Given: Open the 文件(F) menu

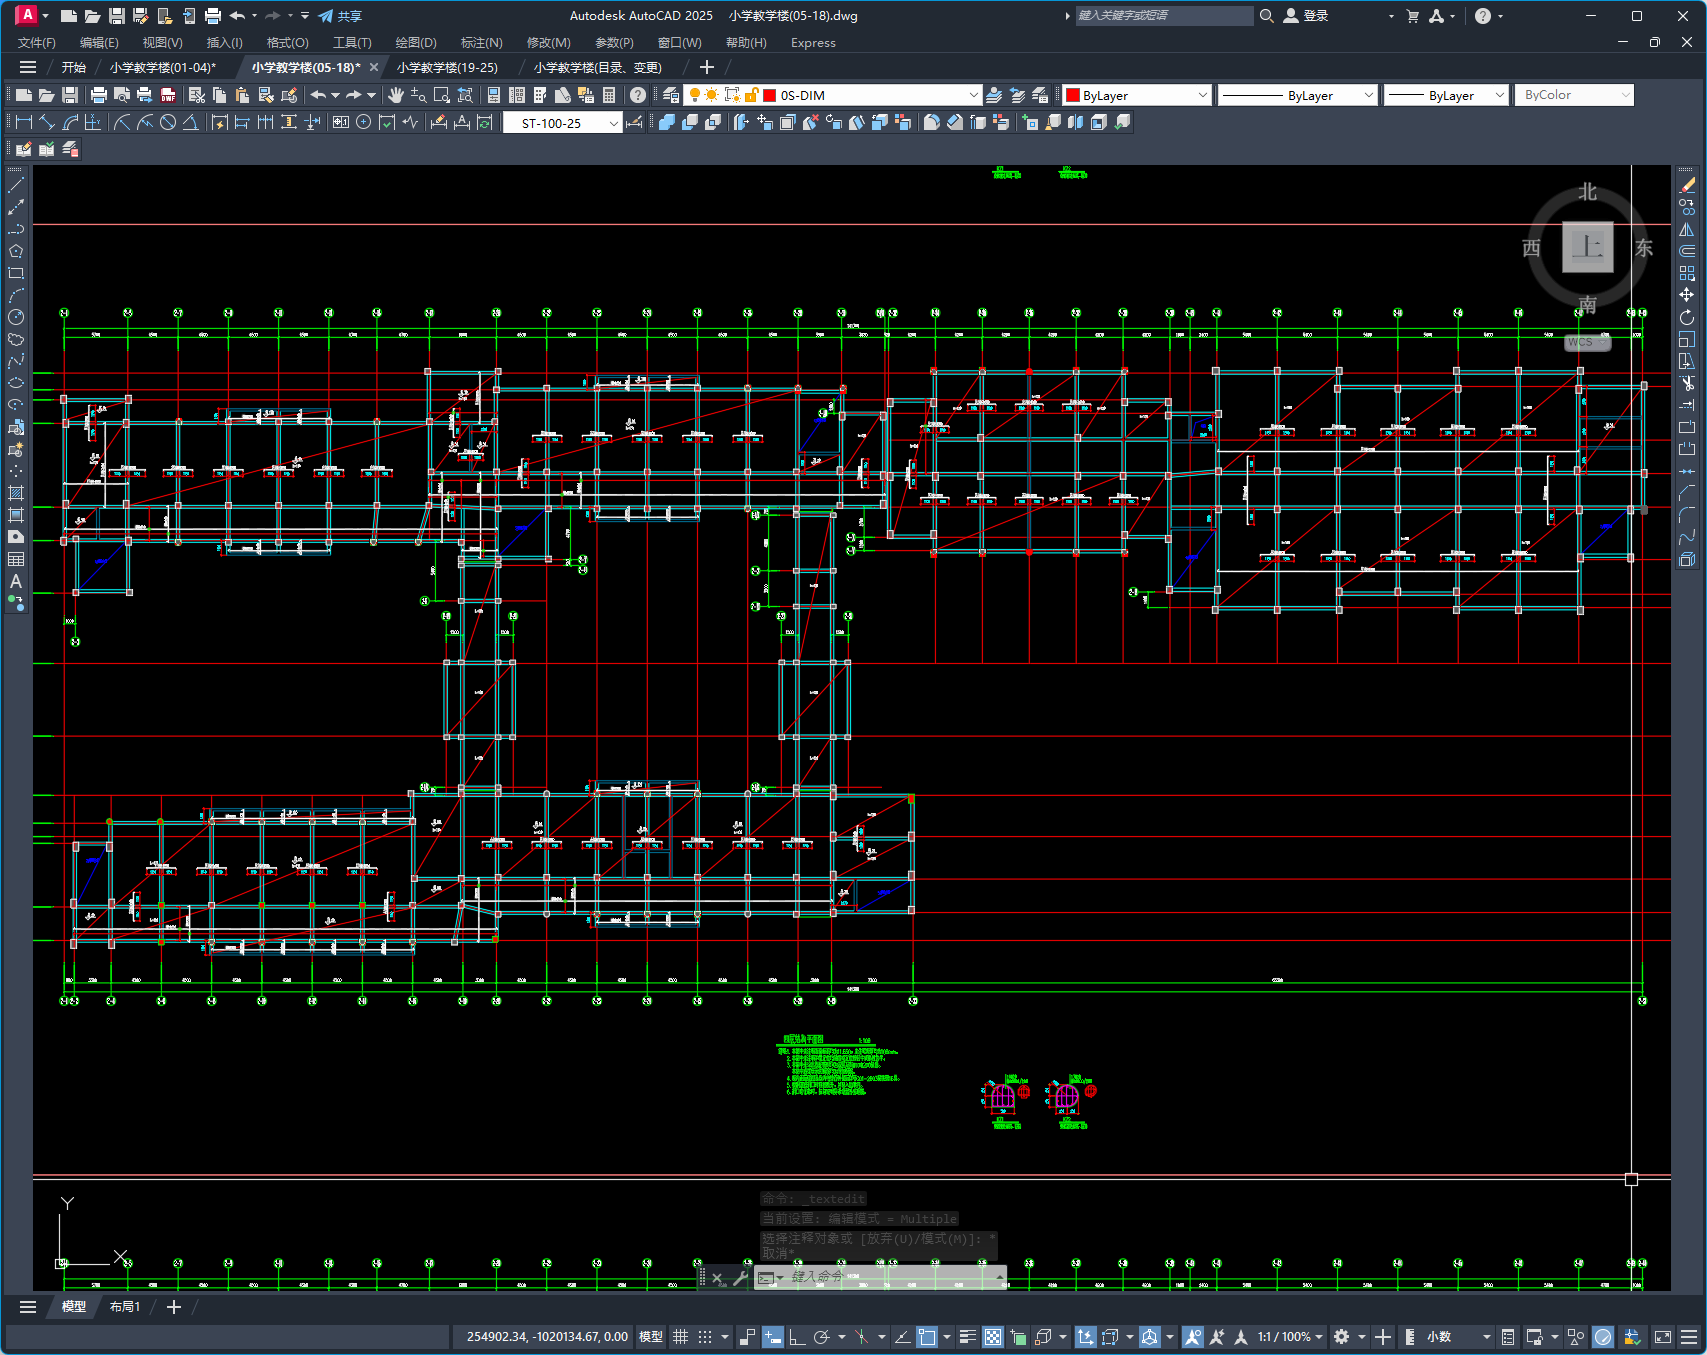Looking at the screenshot, I should point(37,42).
